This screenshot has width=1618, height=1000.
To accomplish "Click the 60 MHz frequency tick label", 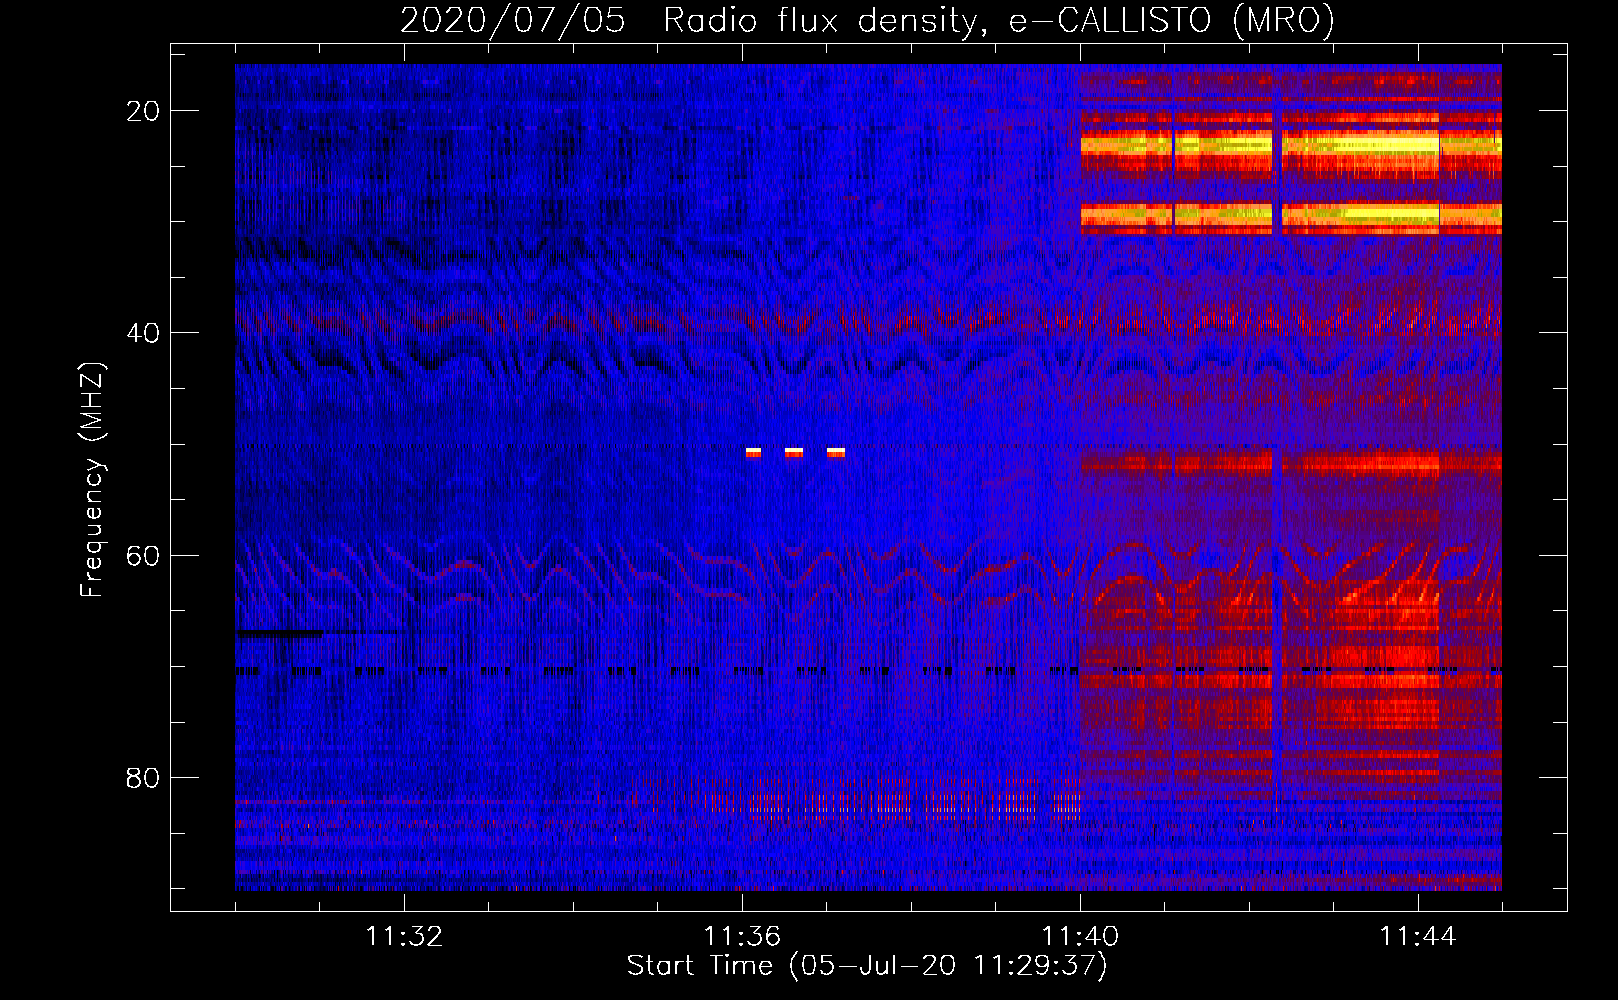I will click(x=143, y=555).
